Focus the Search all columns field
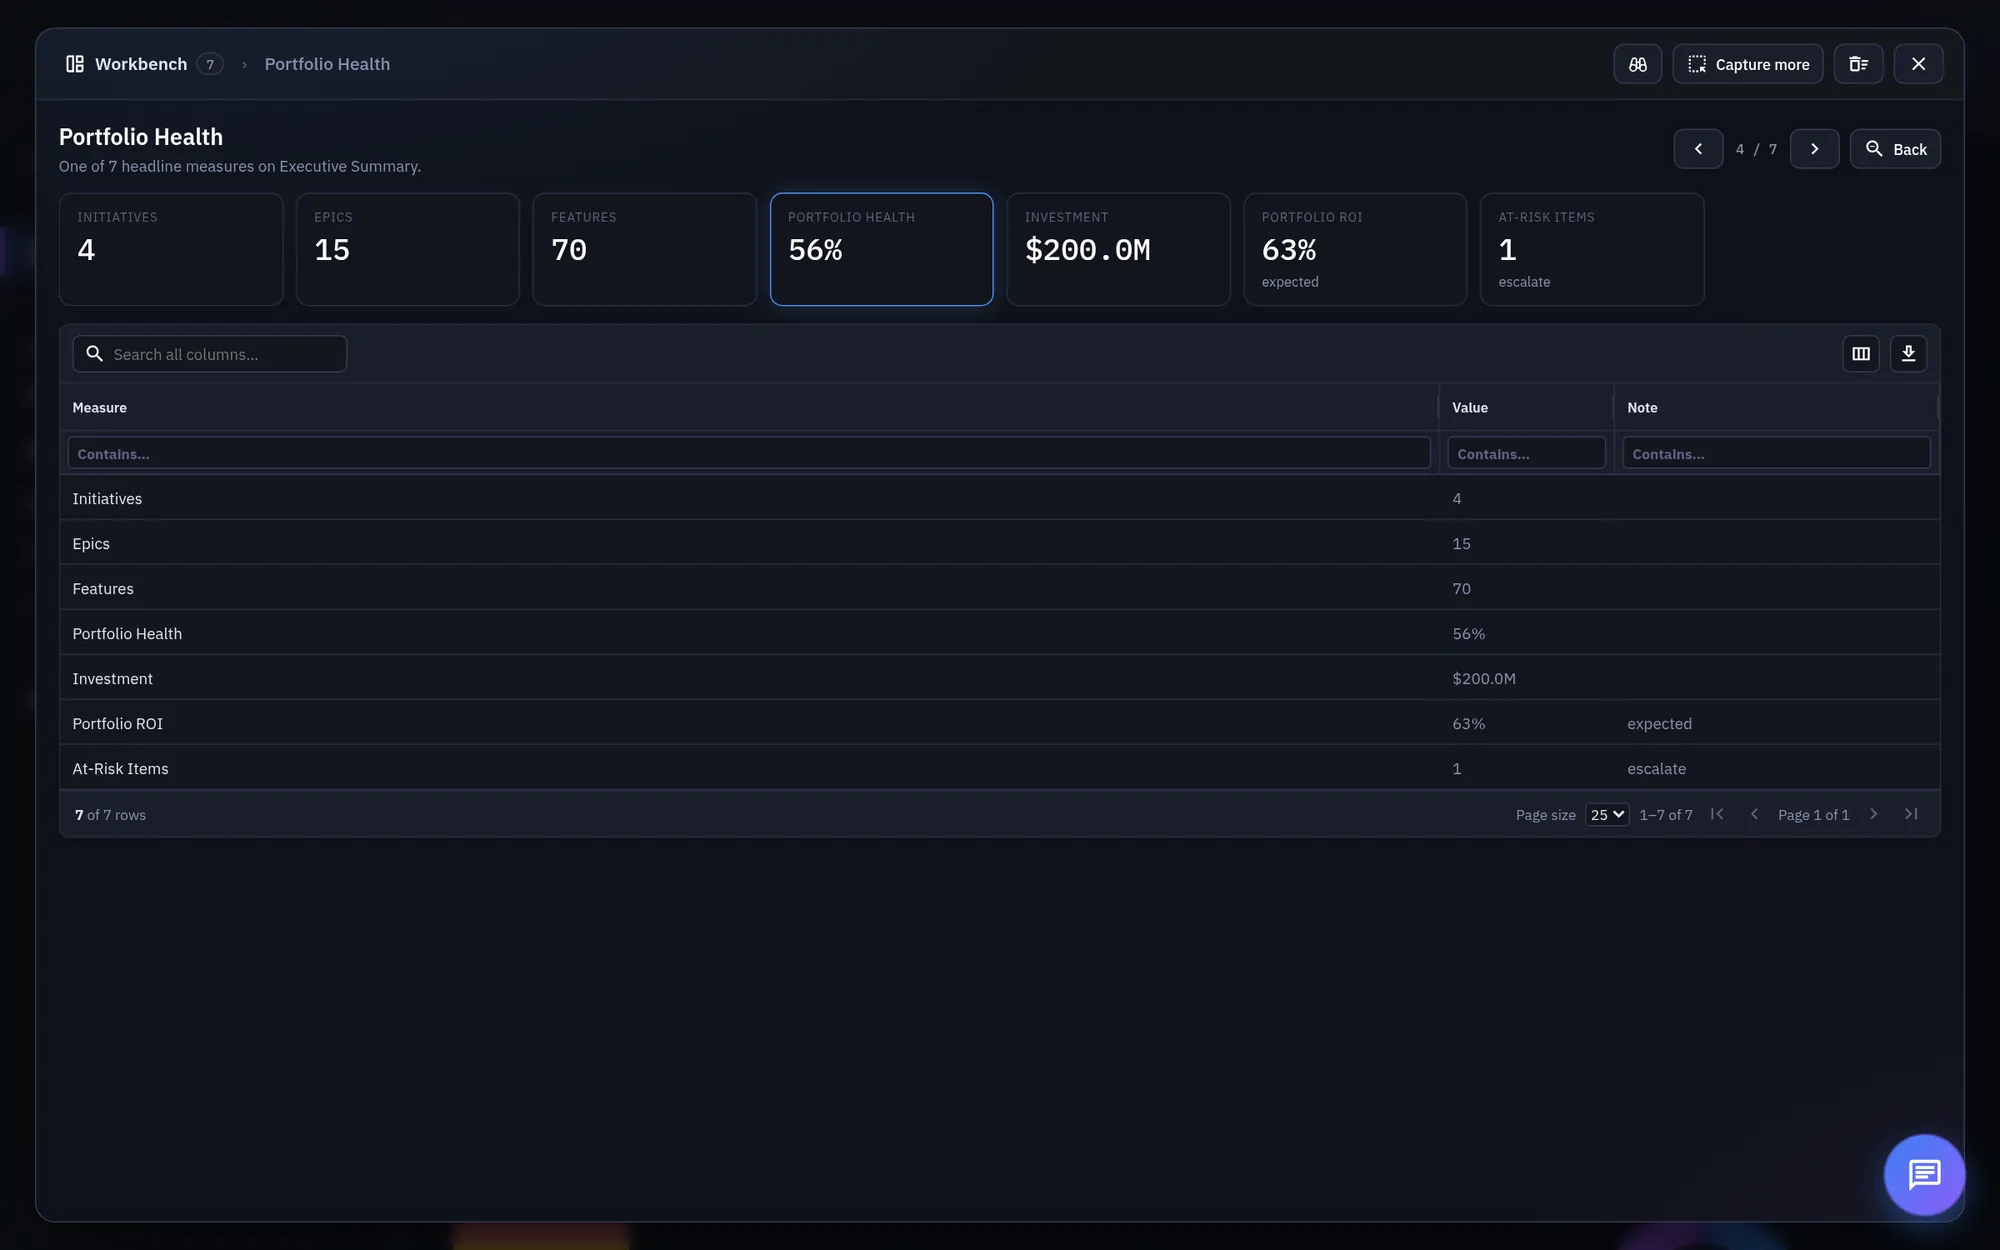This screenshot has height=1250, width=2000. click(210, 354)
